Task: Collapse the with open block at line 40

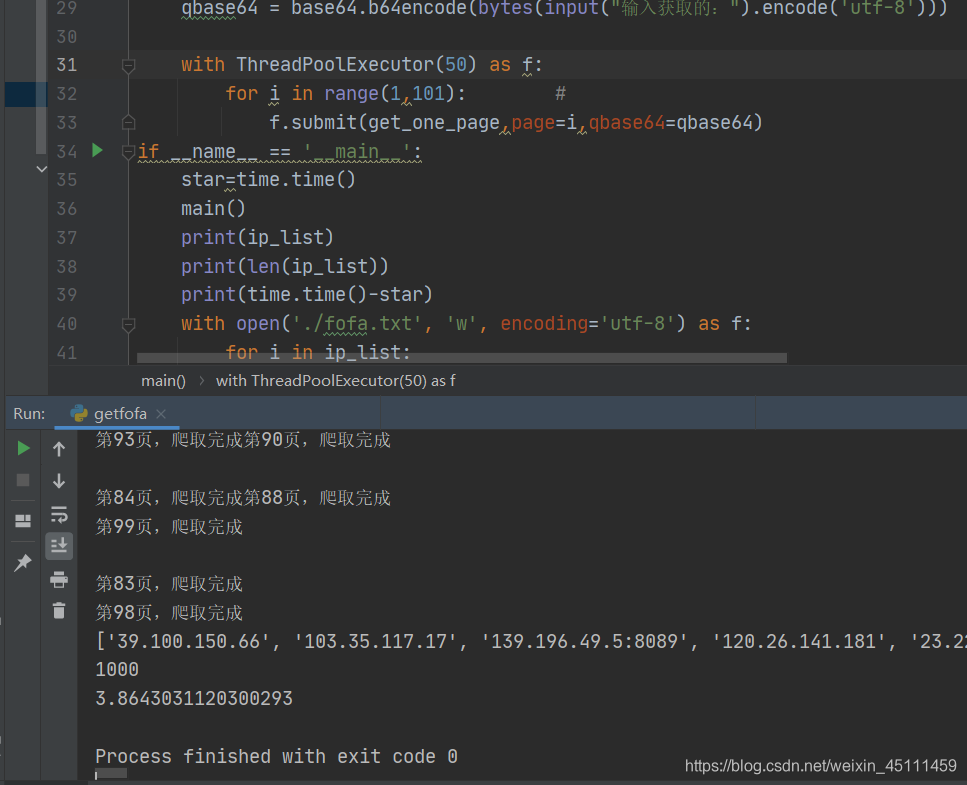Action: 128,324
